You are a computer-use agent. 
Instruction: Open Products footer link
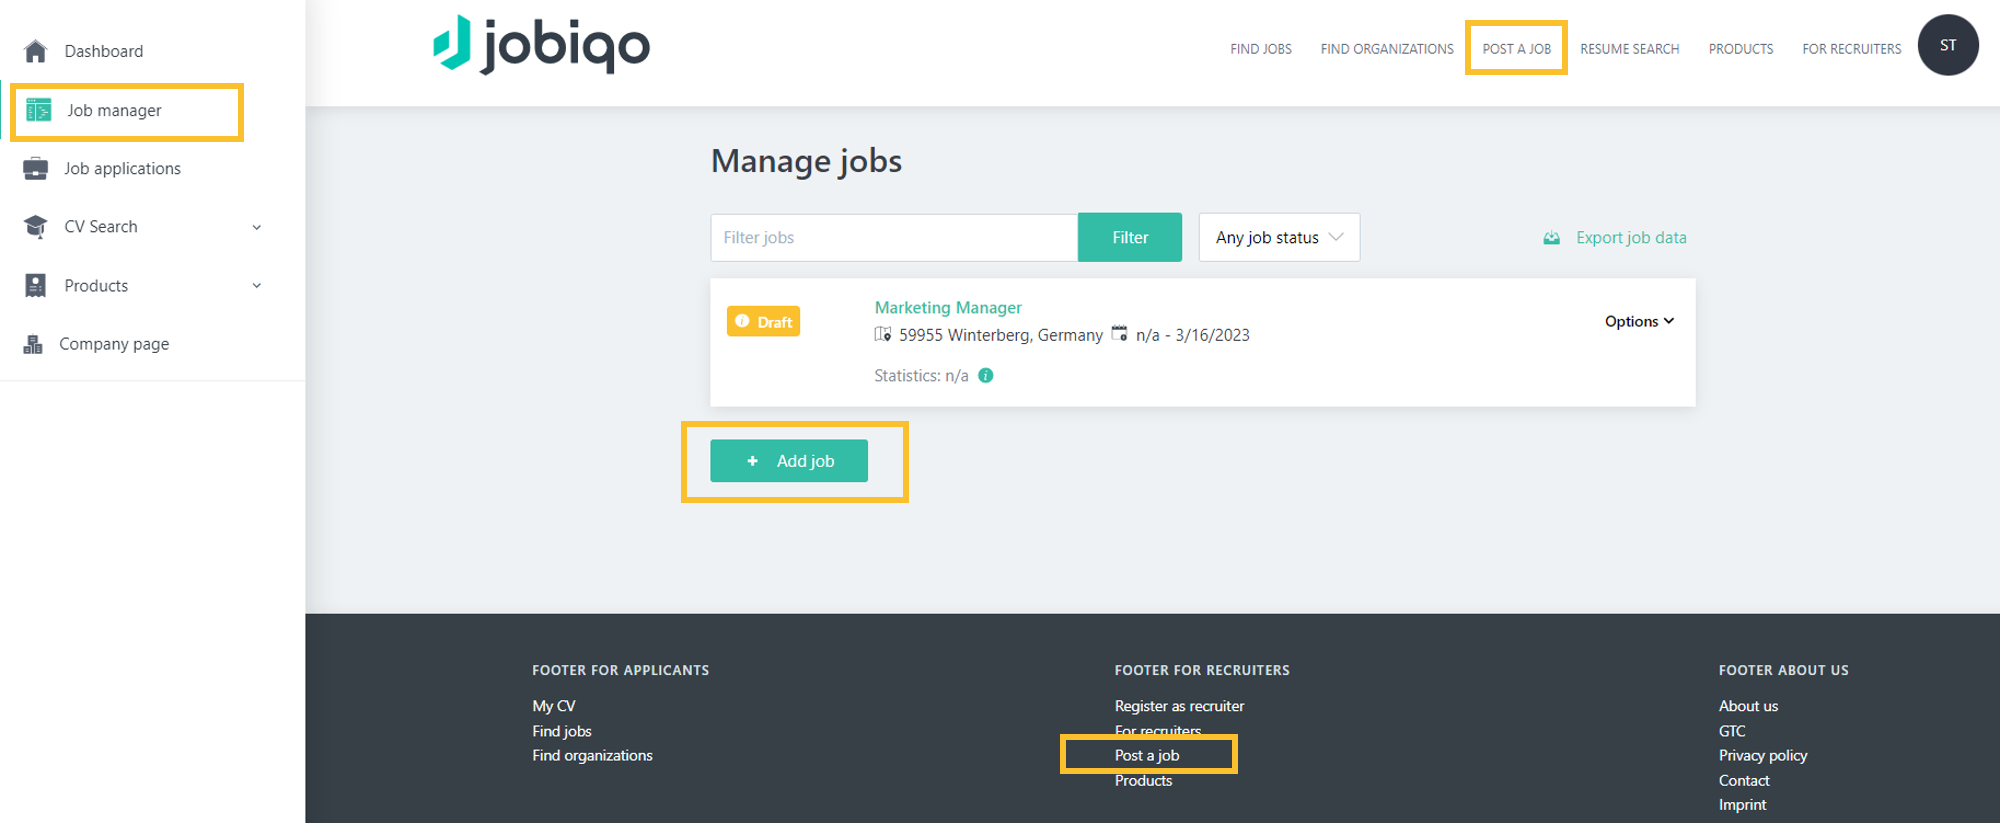click(x=1143, y=780)
